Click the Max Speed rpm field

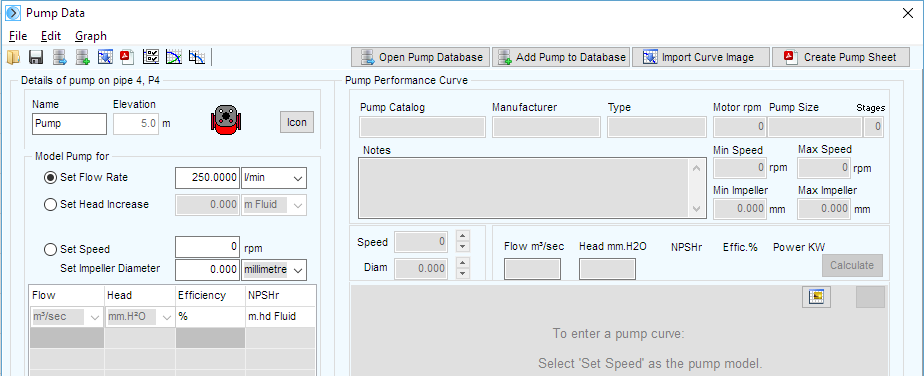(x=824, y=168)
